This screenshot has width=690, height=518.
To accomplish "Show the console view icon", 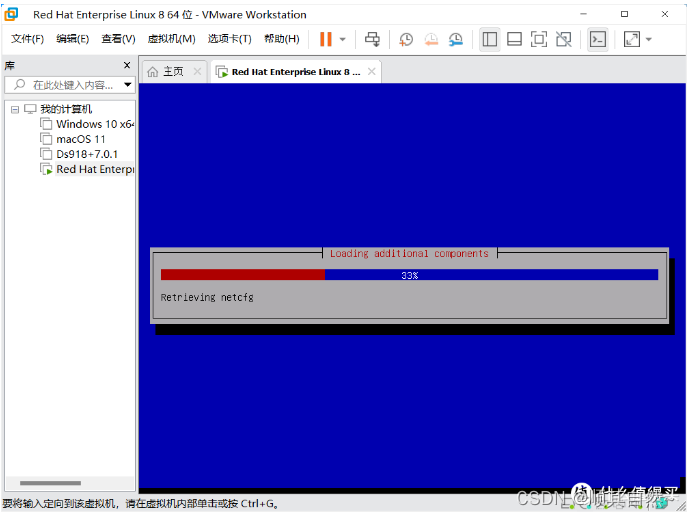I will 598,39.
